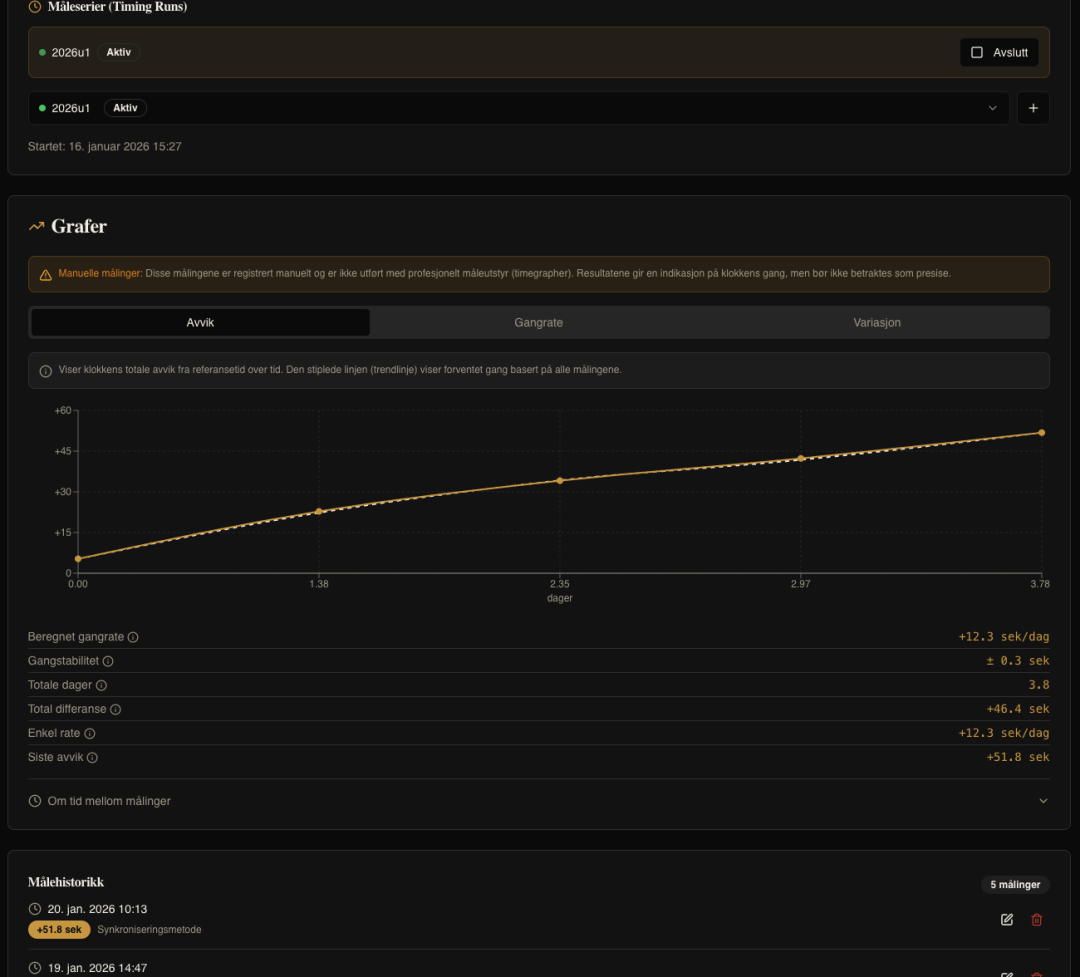
Task: Switch to the Variasjon tab
Action: coord(877,322)
